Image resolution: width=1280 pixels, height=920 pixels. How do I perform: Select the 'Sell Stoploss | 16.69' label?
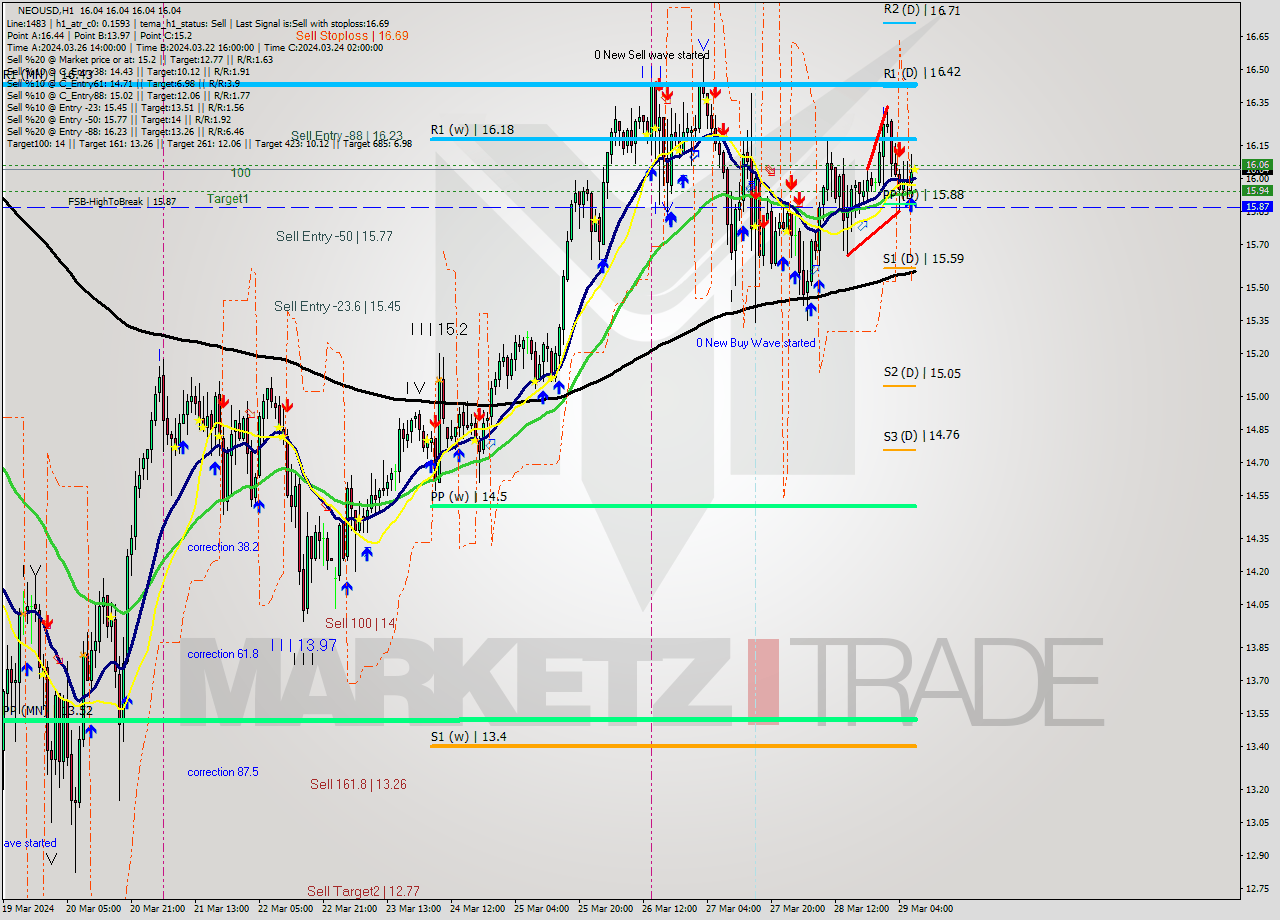[352, 35]
